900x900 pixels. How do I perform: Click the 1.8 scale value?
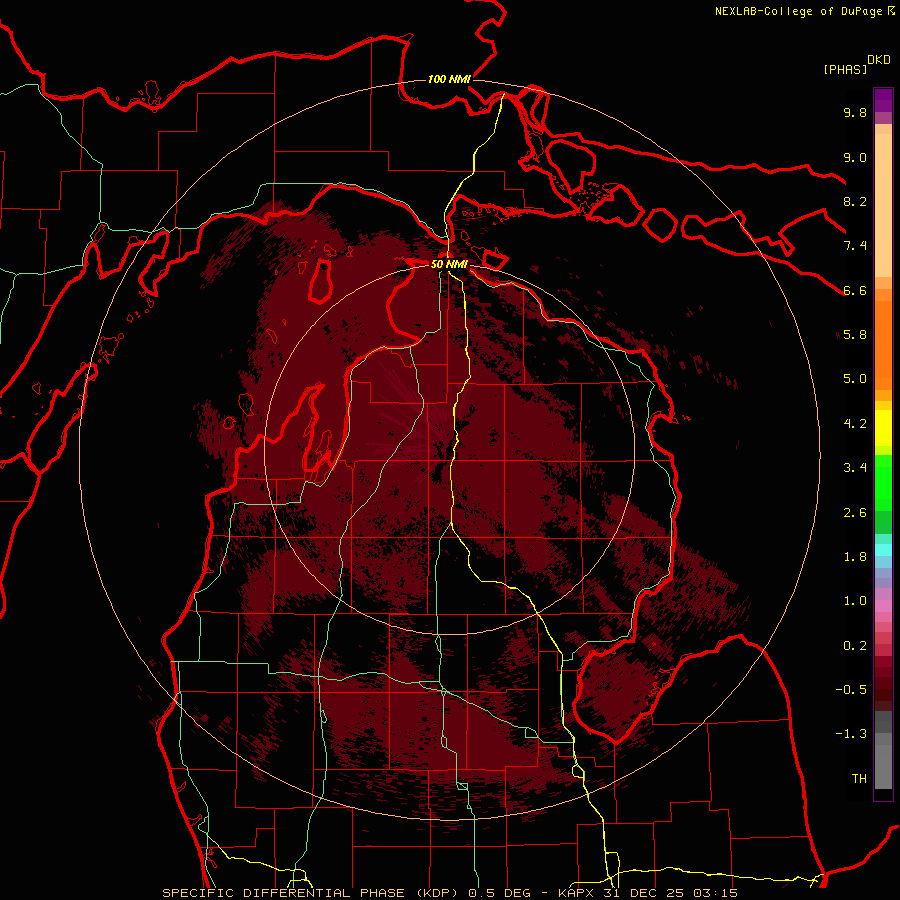coord(855,557)
